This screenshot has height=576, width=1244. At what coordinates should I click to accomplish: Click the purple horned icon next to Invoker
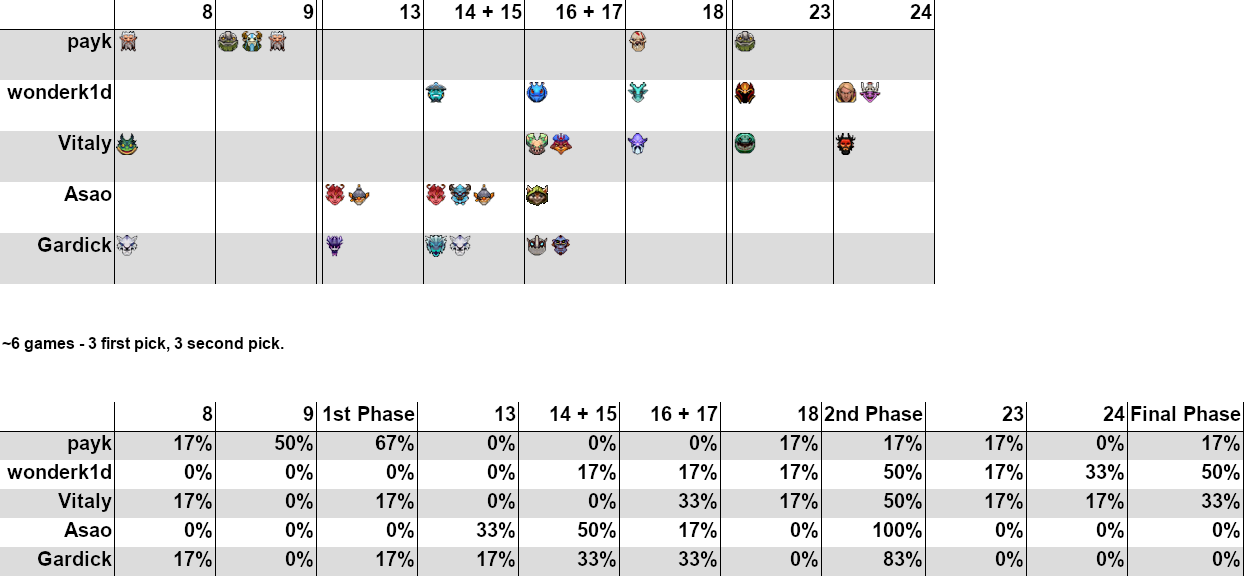point(870,93)
